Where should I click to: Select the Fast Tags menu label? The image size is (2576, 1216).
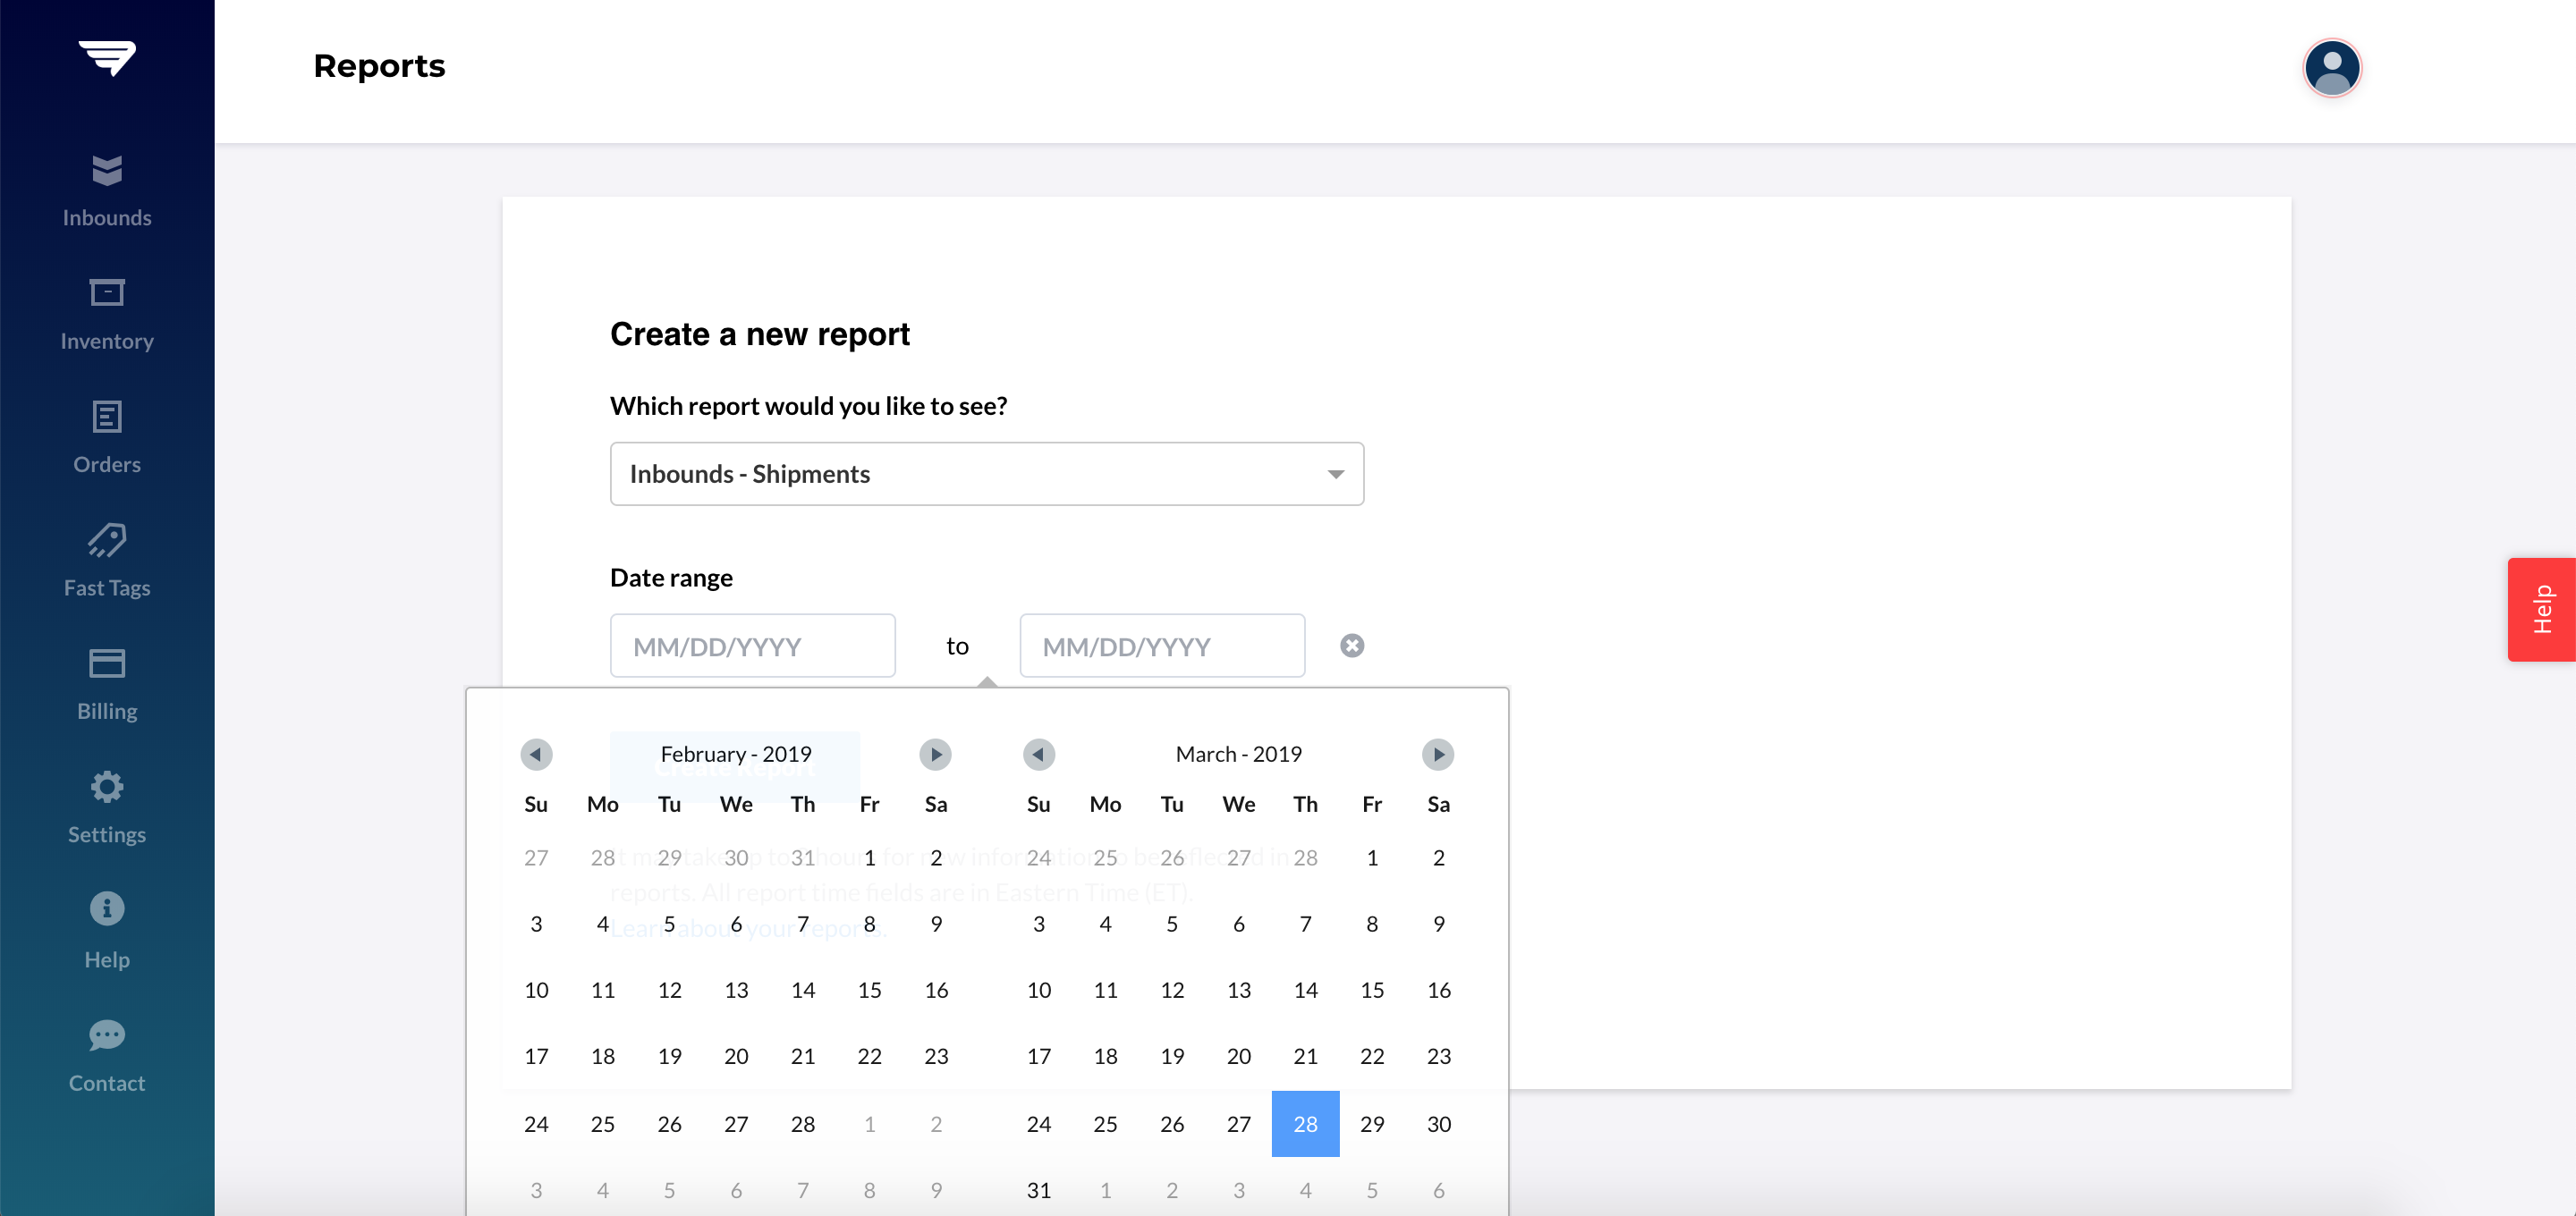click(107, 588)
